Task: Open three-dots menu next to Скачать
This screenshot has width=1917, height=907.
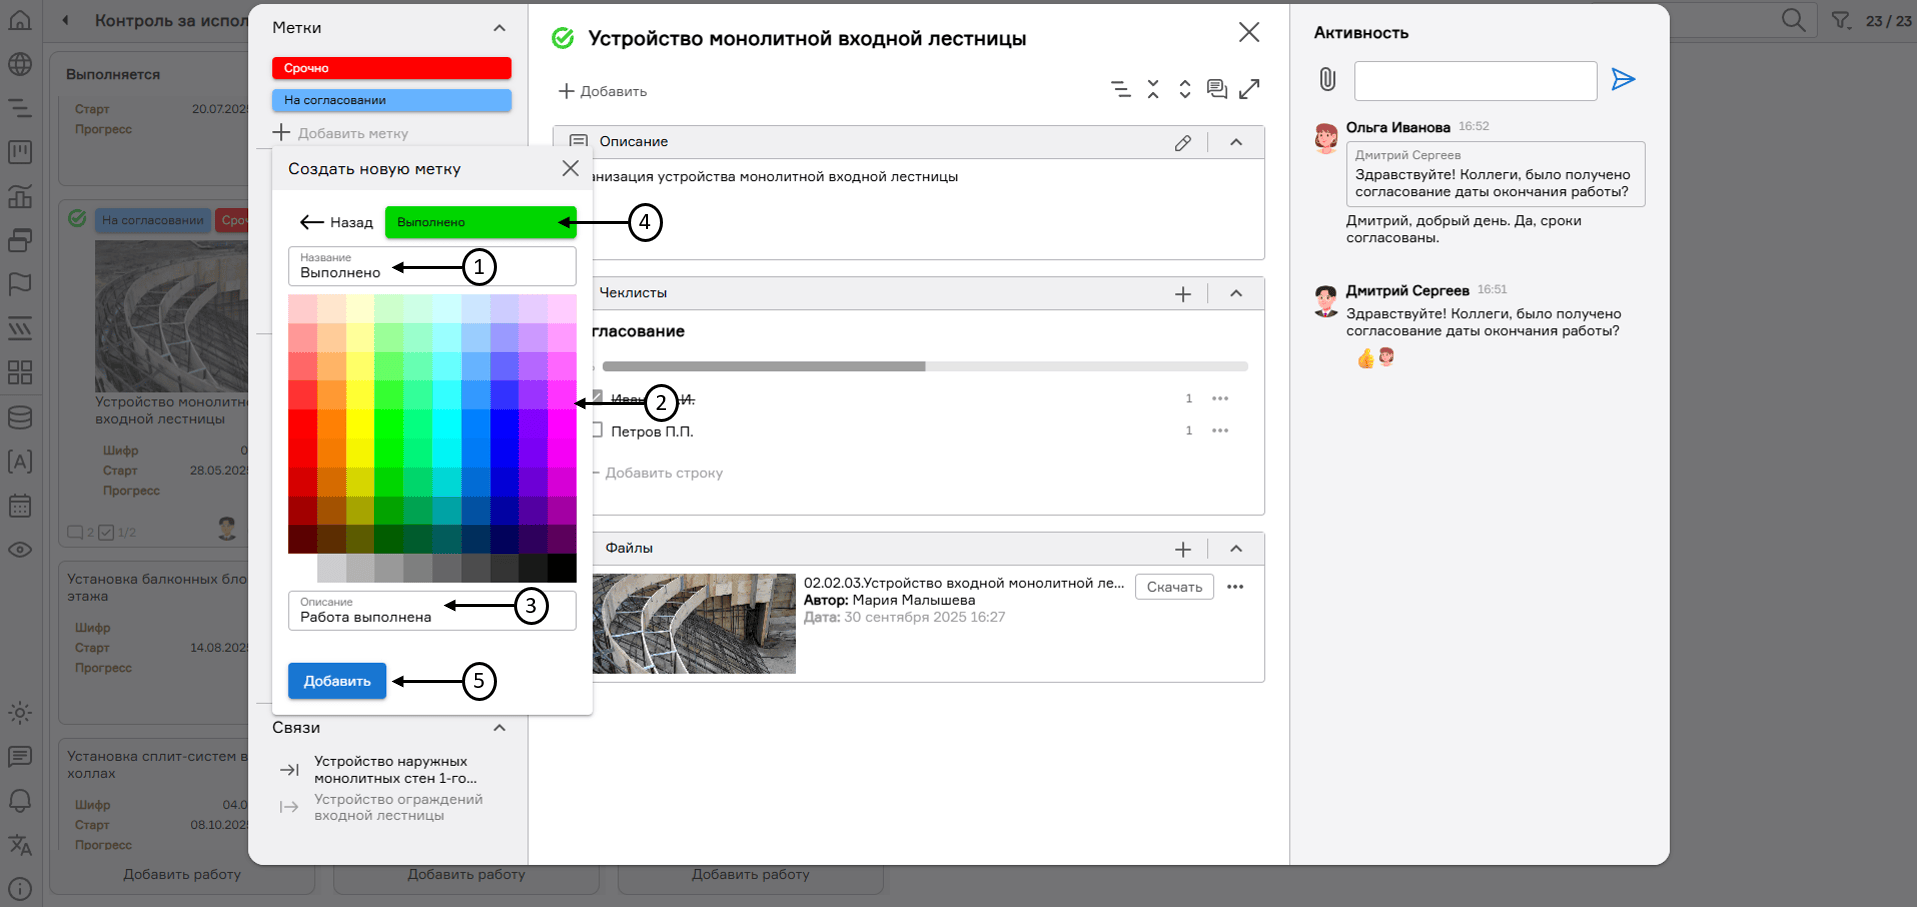Action: pyautogui.click(x=1235, y=587)
